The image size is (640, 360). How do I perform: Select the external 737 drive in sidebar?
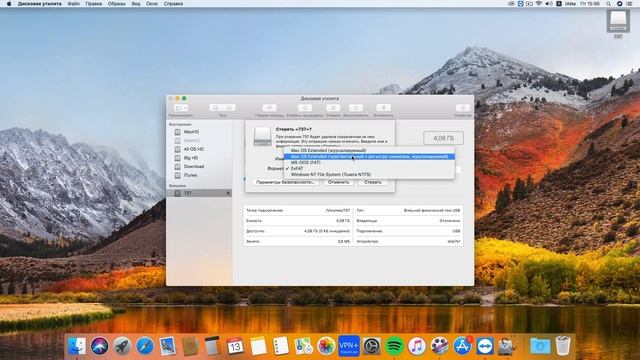pos(199,193)
